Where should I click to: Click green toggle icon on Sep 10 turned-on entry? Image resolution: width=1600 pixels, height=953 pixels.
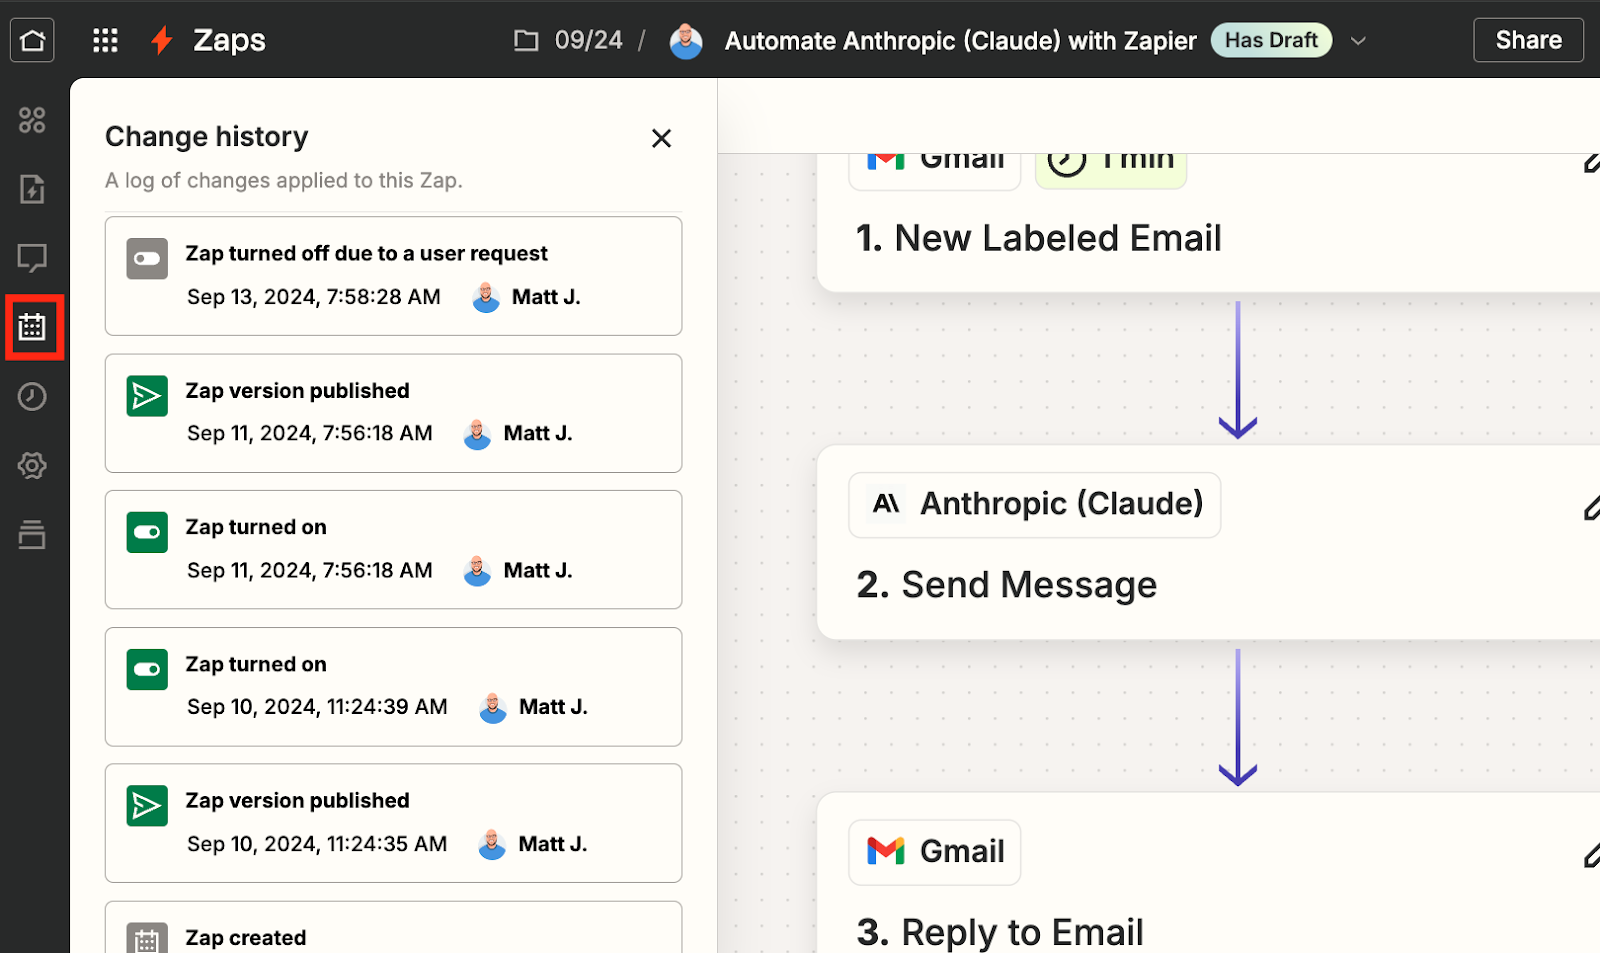147,670
